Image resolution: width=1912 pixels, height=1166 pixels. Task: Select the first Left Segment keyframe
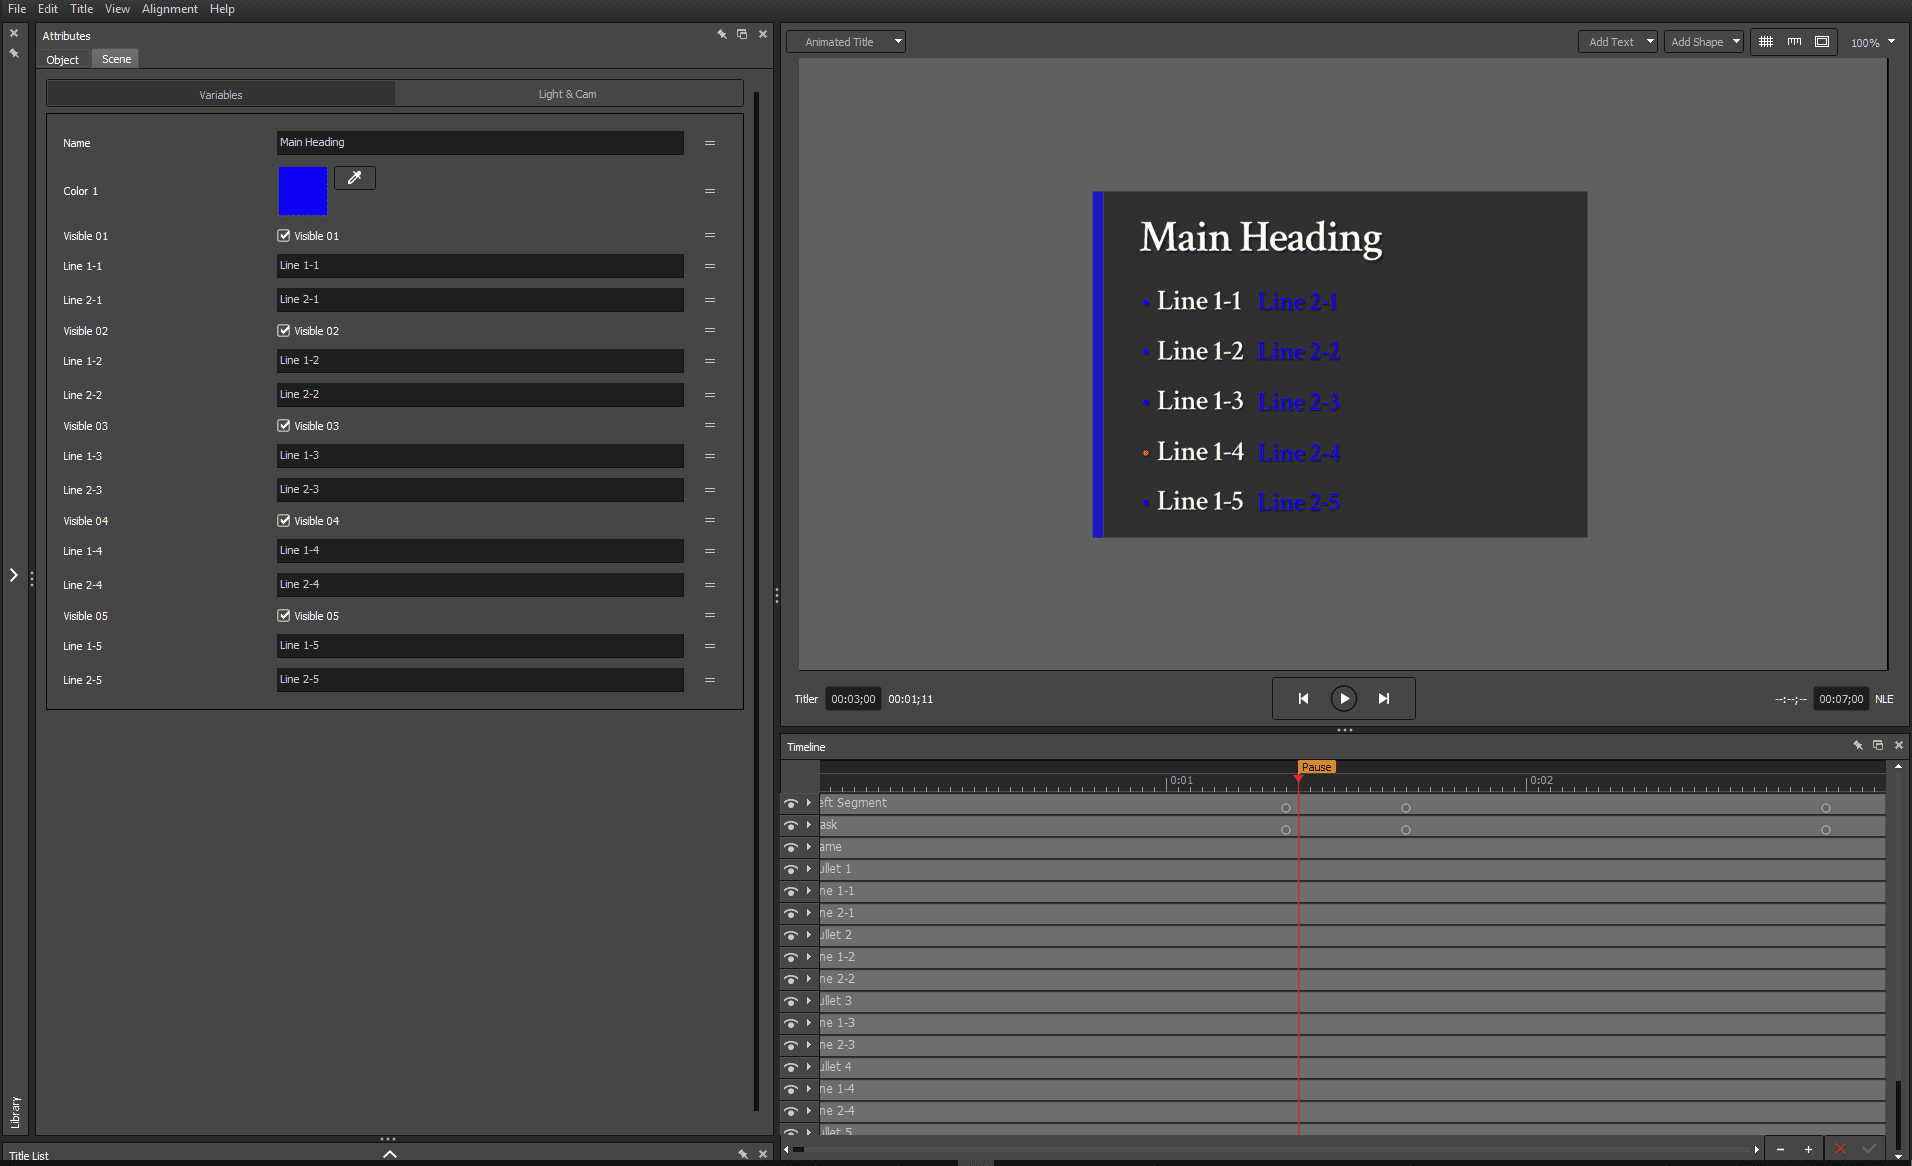[x=1286, y=808]
